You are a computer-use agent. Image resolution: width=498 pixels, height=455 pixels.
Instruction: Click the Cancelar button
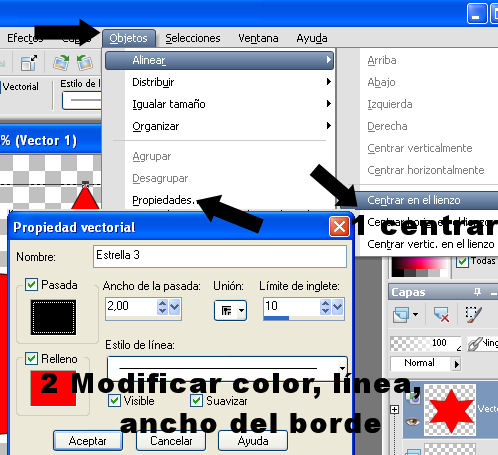171,441
